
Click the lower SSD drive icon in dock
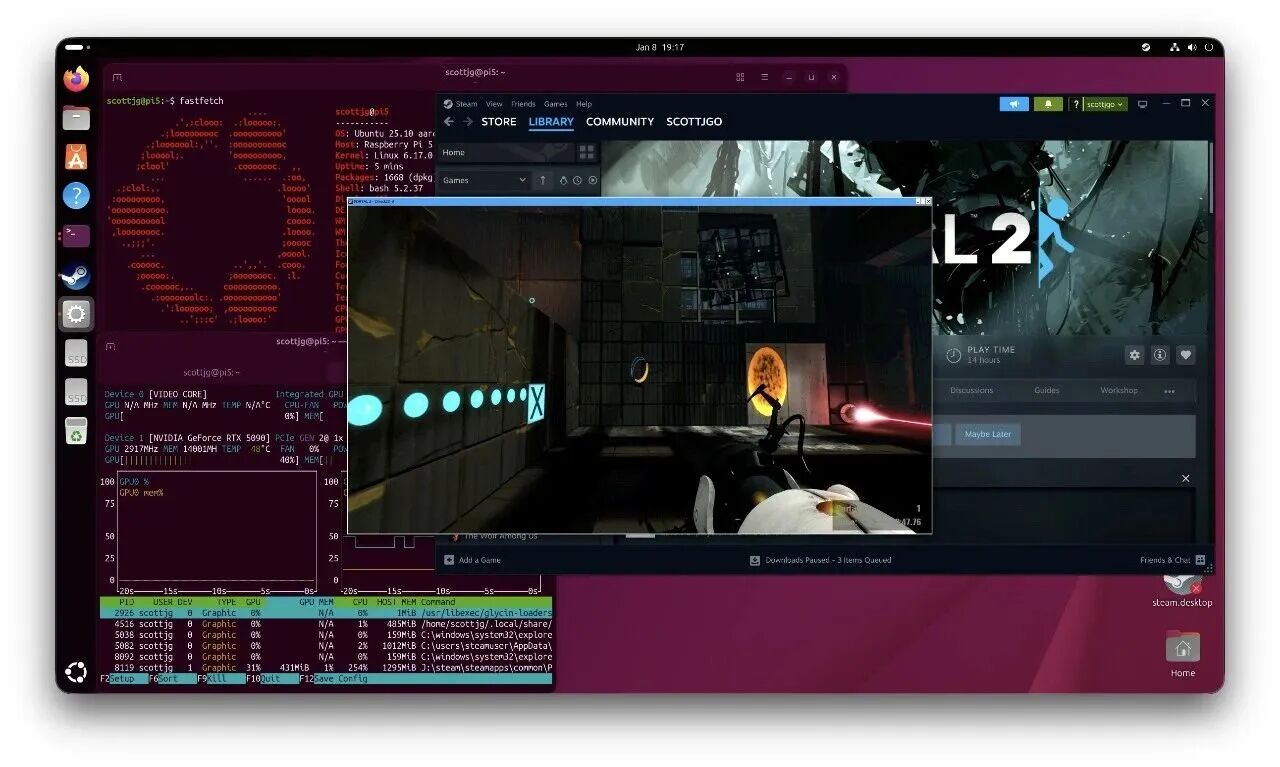[x=76, y=392]
